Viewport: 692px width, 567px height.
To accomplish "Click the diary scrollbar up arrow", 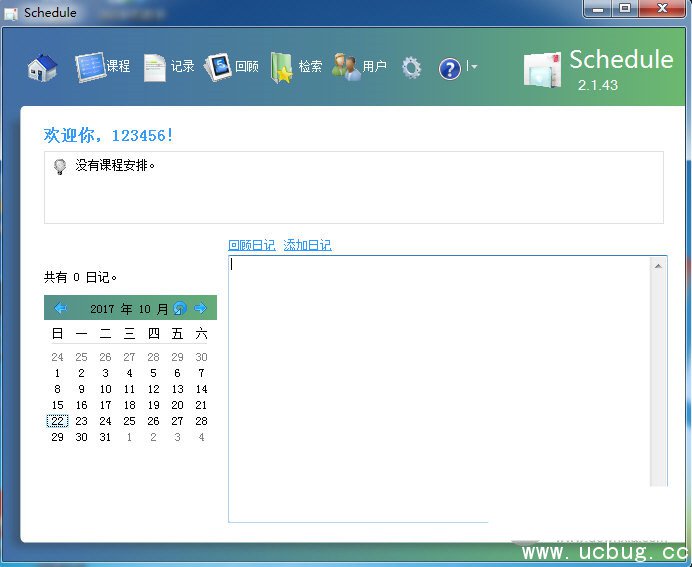I will [x=658, y=266].
